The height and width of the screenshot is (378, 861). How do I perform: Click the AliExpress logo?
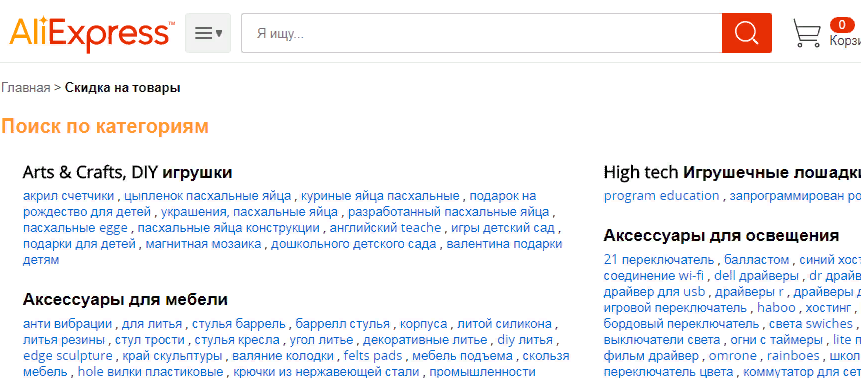pos(92,34)
